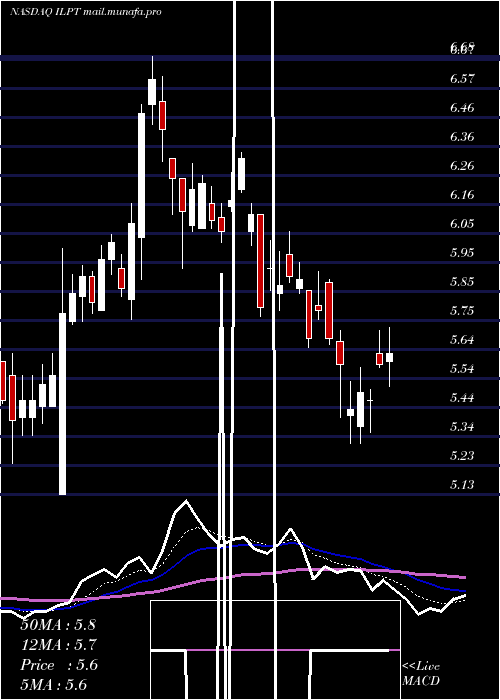Select the 5.34 price axis label

coord(462,427)
